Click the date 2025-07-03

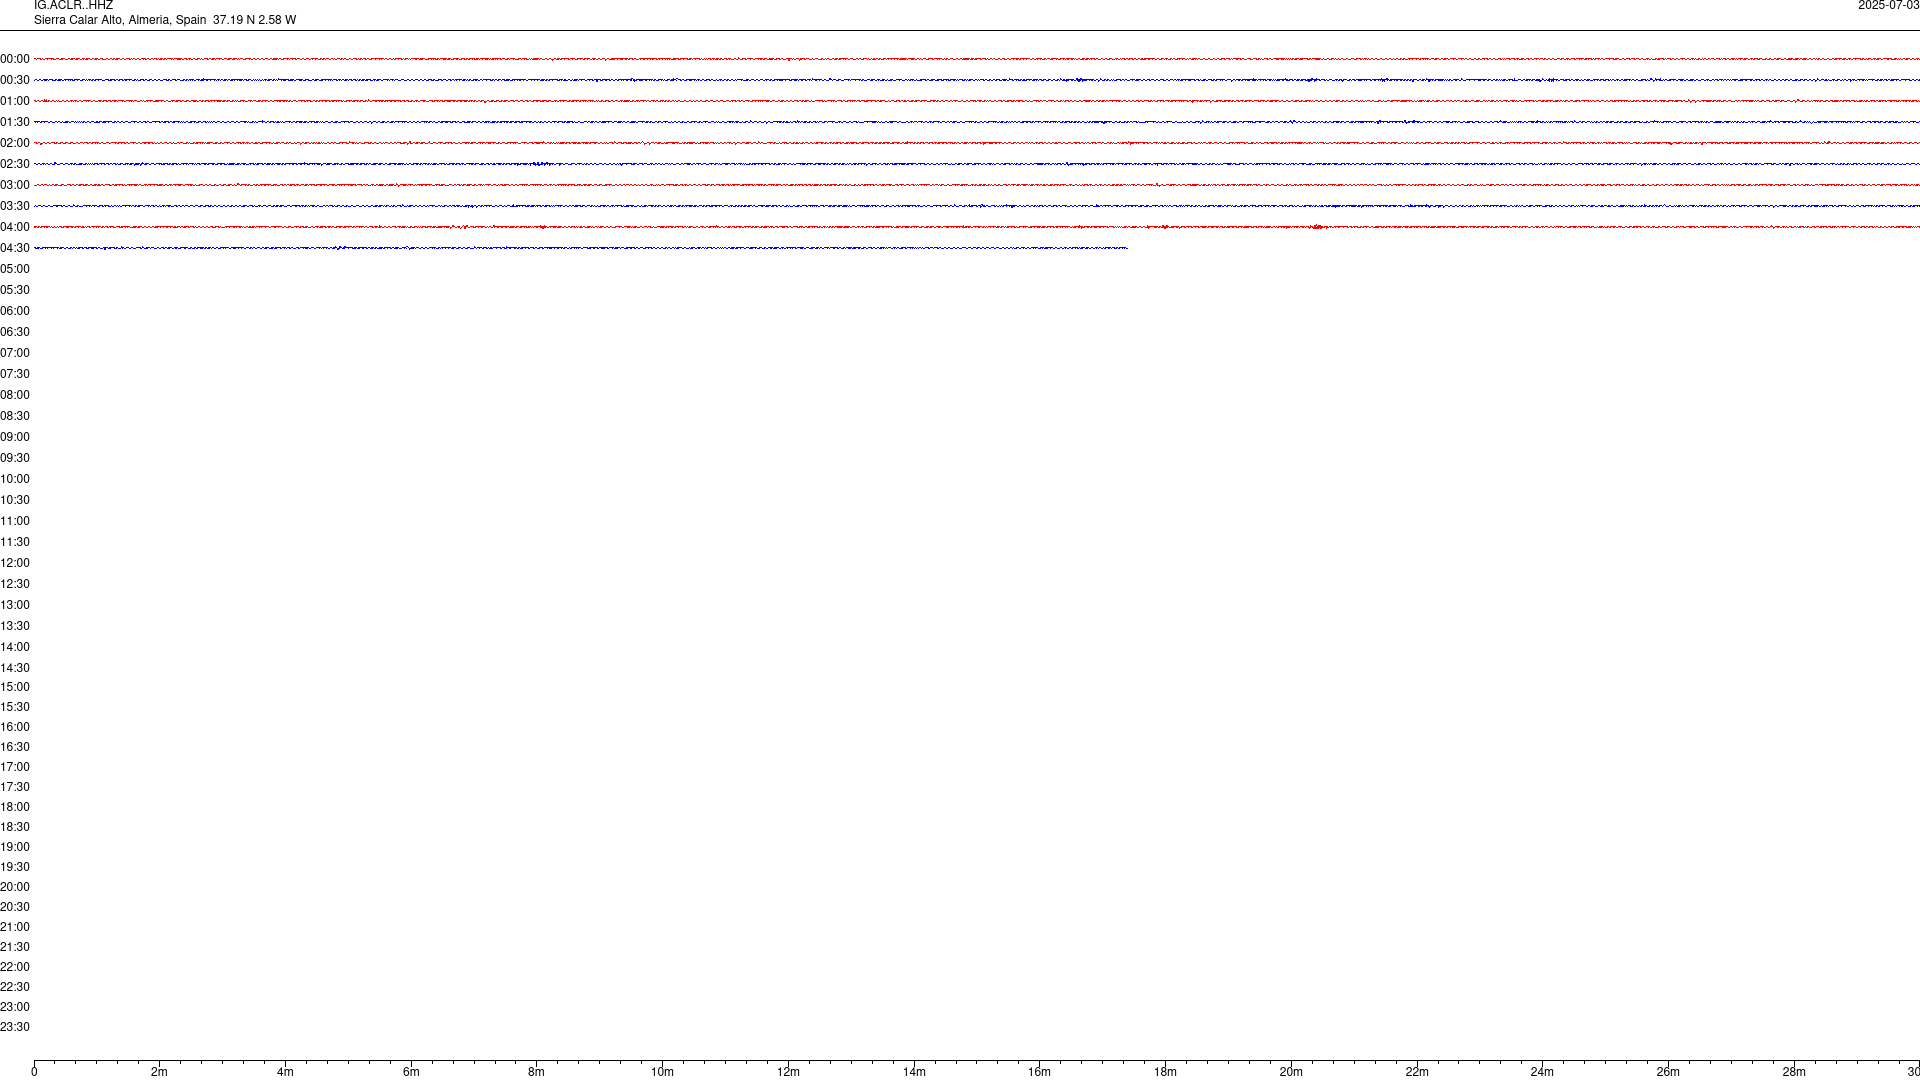1888,6
